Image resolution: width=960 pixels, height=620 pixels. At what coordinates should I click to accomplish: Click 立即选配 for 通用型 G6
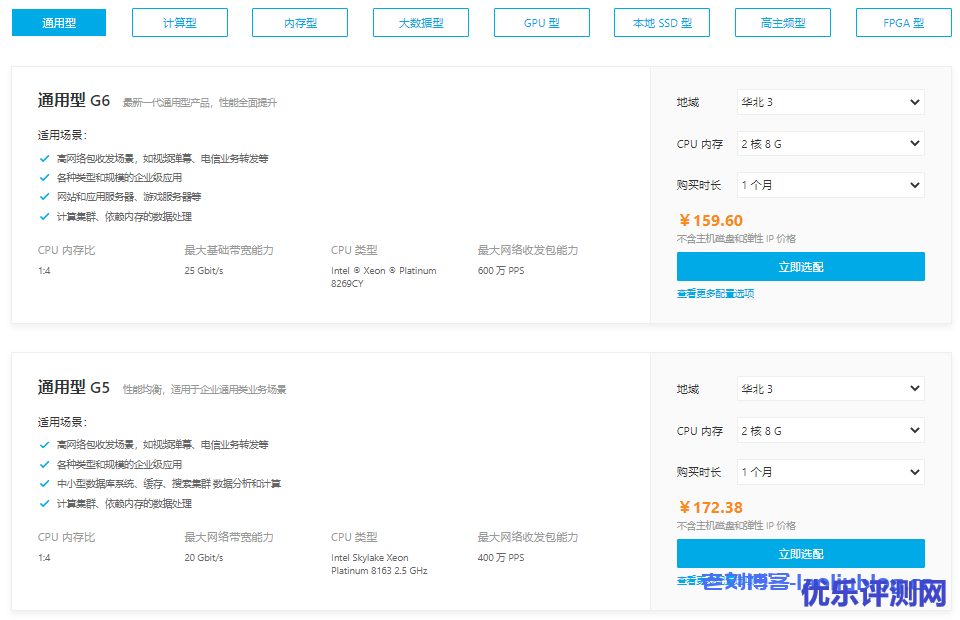coord(800,267)
